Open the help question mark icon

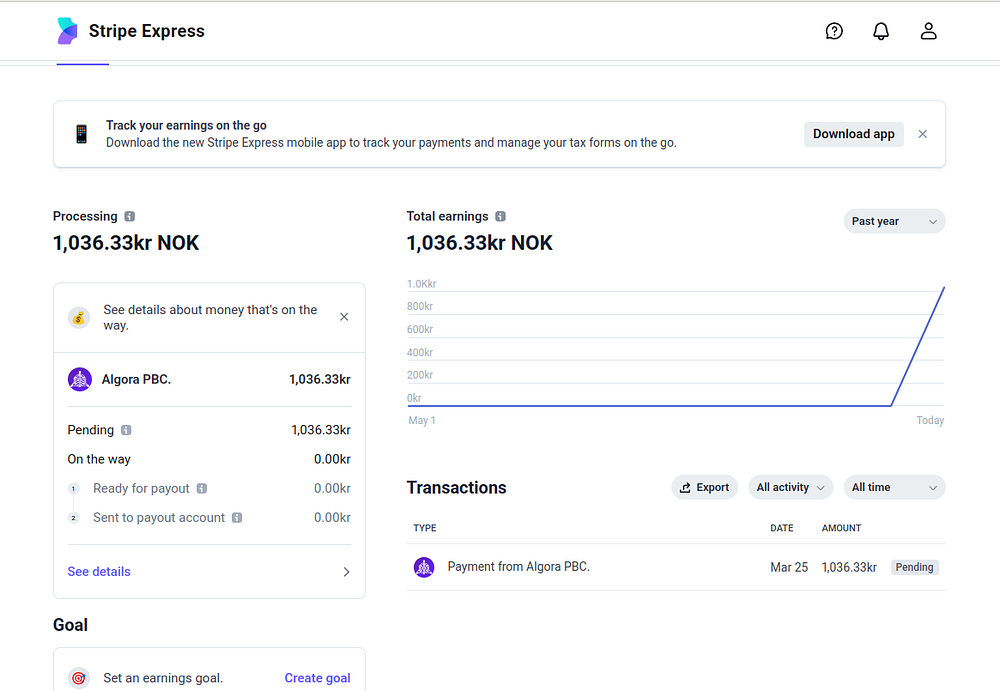click(x=834, y=31)
